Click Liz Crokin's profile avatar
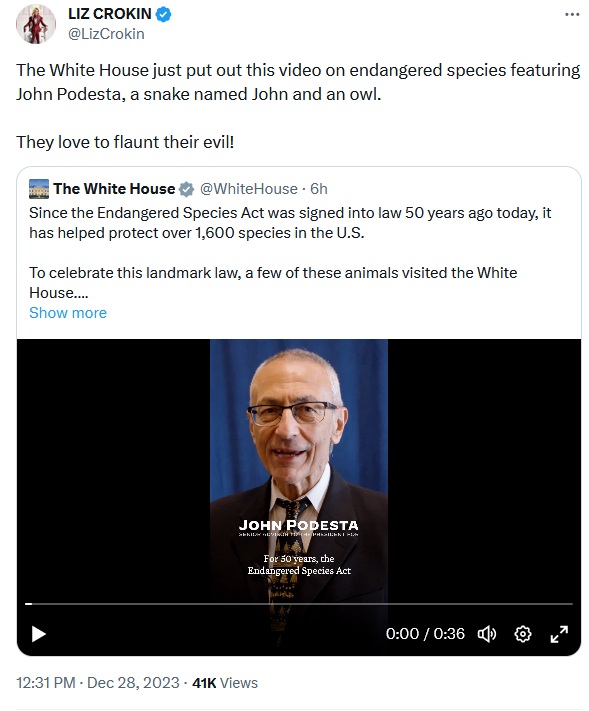This screenshot has height=711, width=589. (36, 24)
